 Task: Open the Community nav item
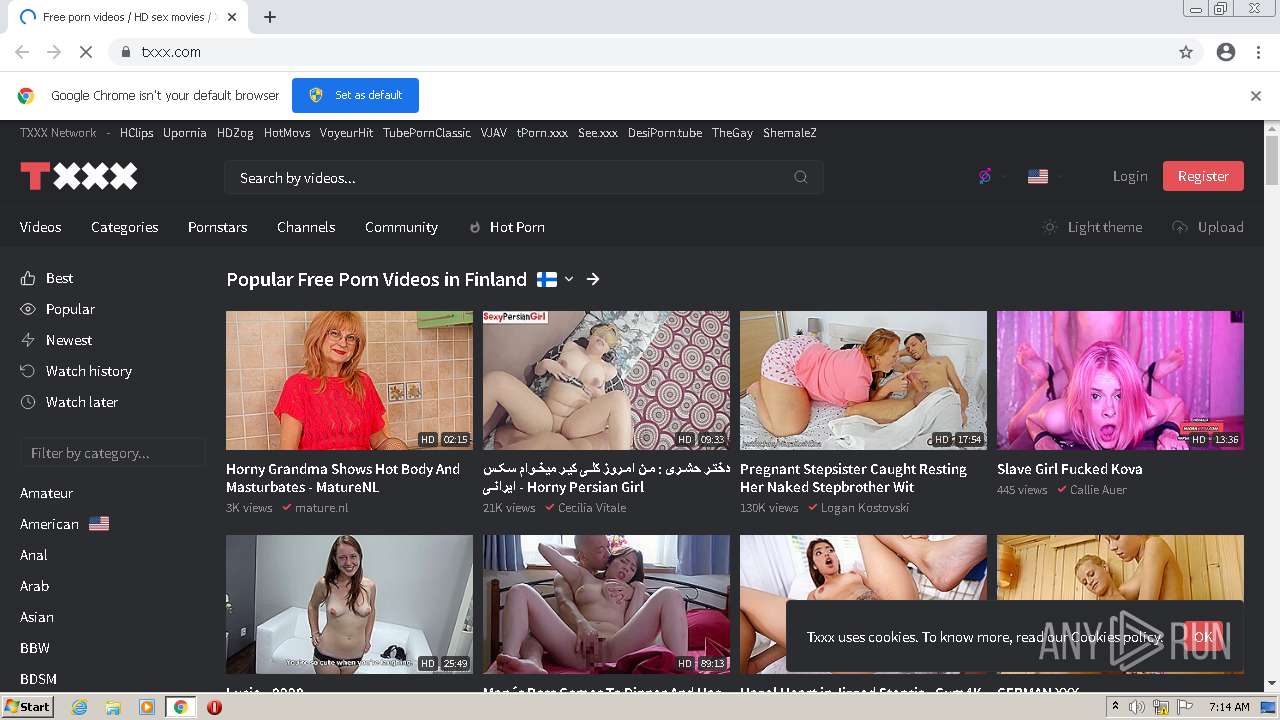401,227
